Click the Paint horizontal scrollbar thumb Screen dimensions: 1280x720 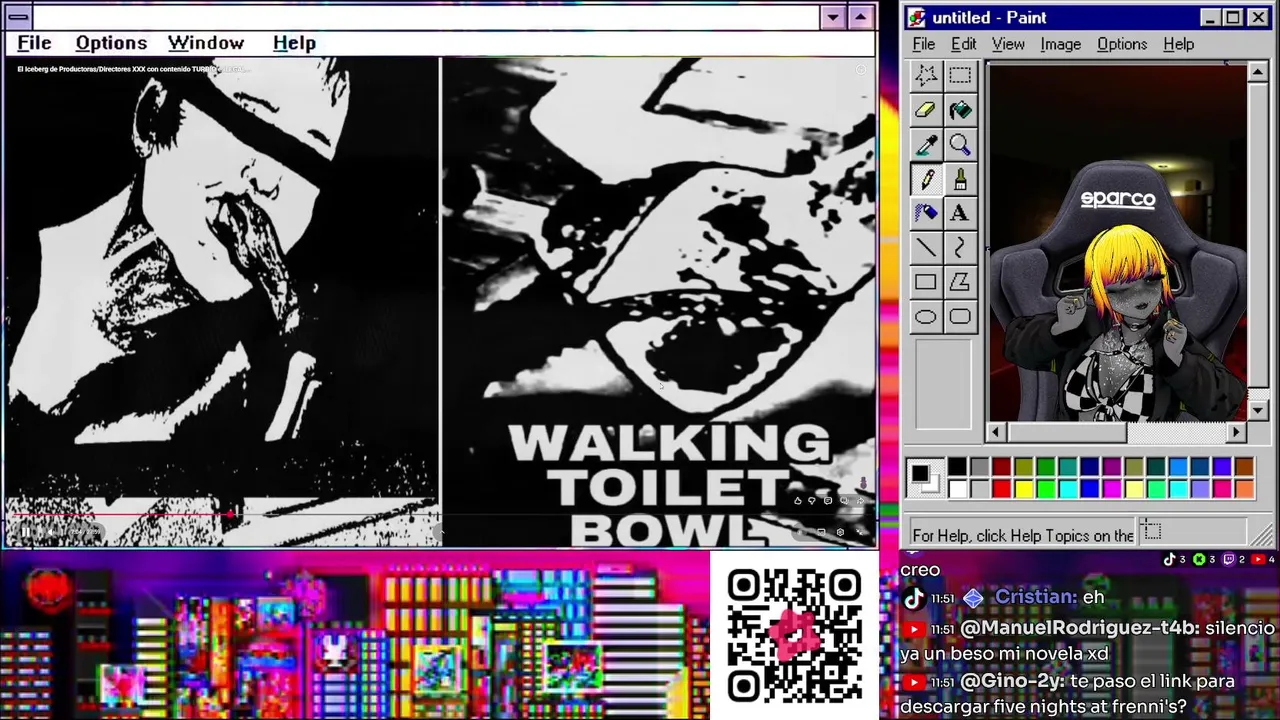[1066, 432]
